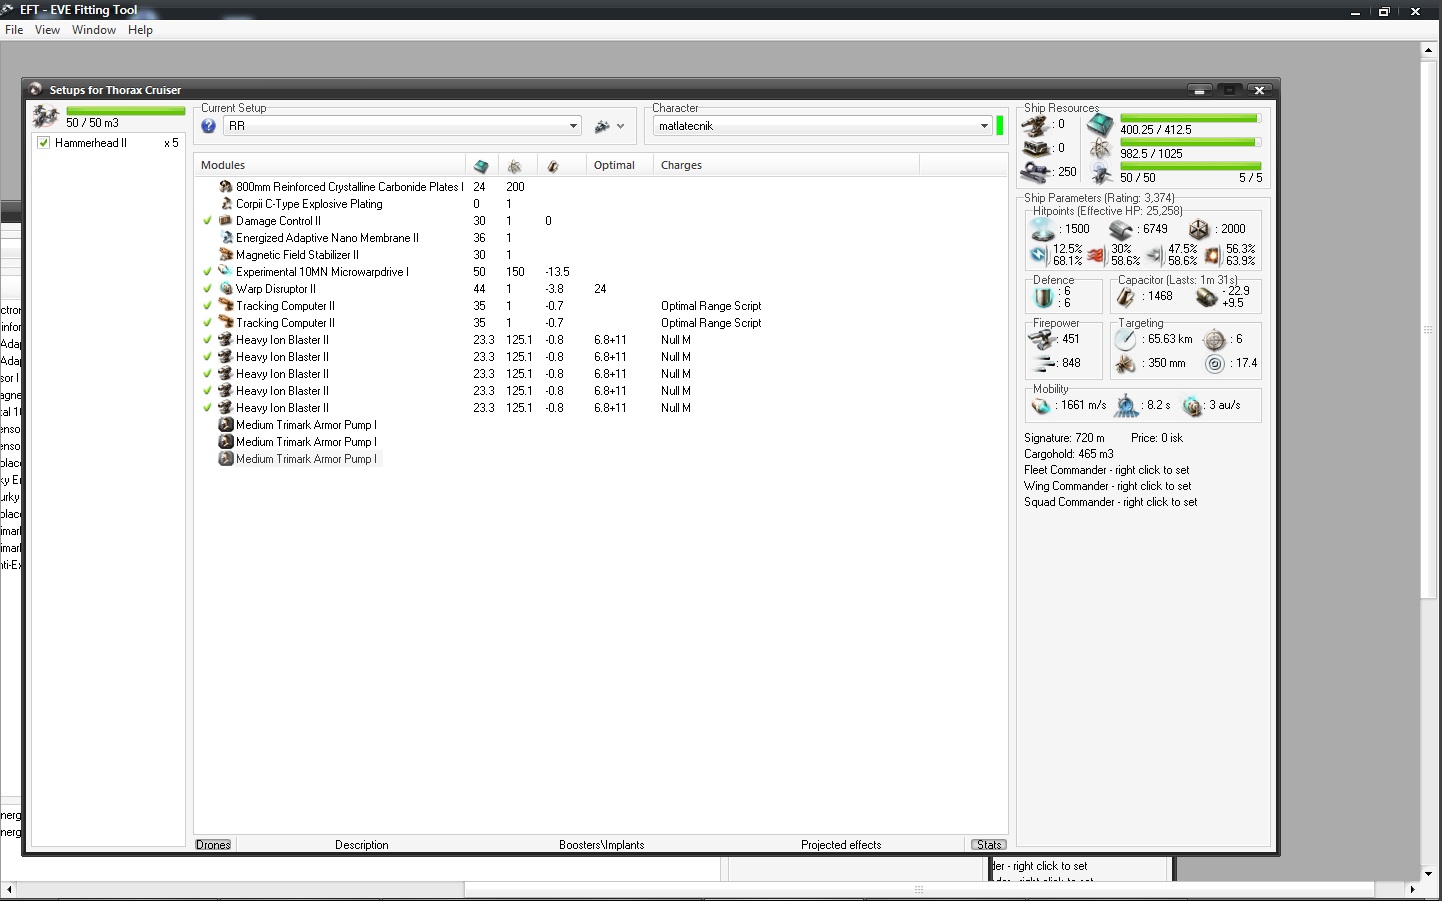Click the capacitor recharge icon beside -22.9
1442x901 pixels.
tap(1206, 297)
